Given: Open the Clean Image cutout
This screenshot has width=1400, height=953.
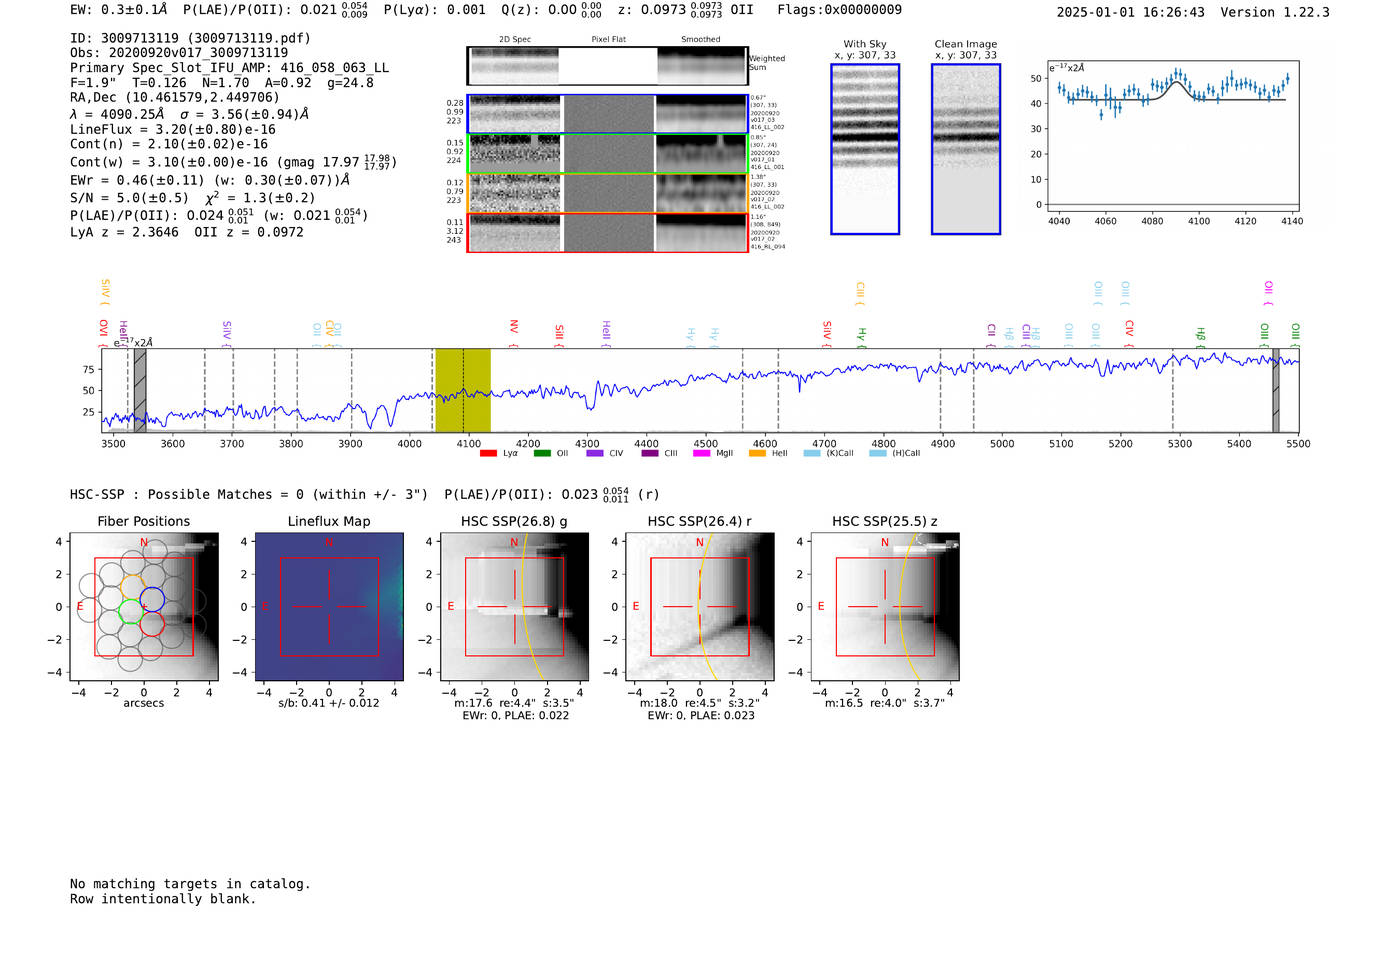Looking at the screenshot, I should [x=966, y=149].
